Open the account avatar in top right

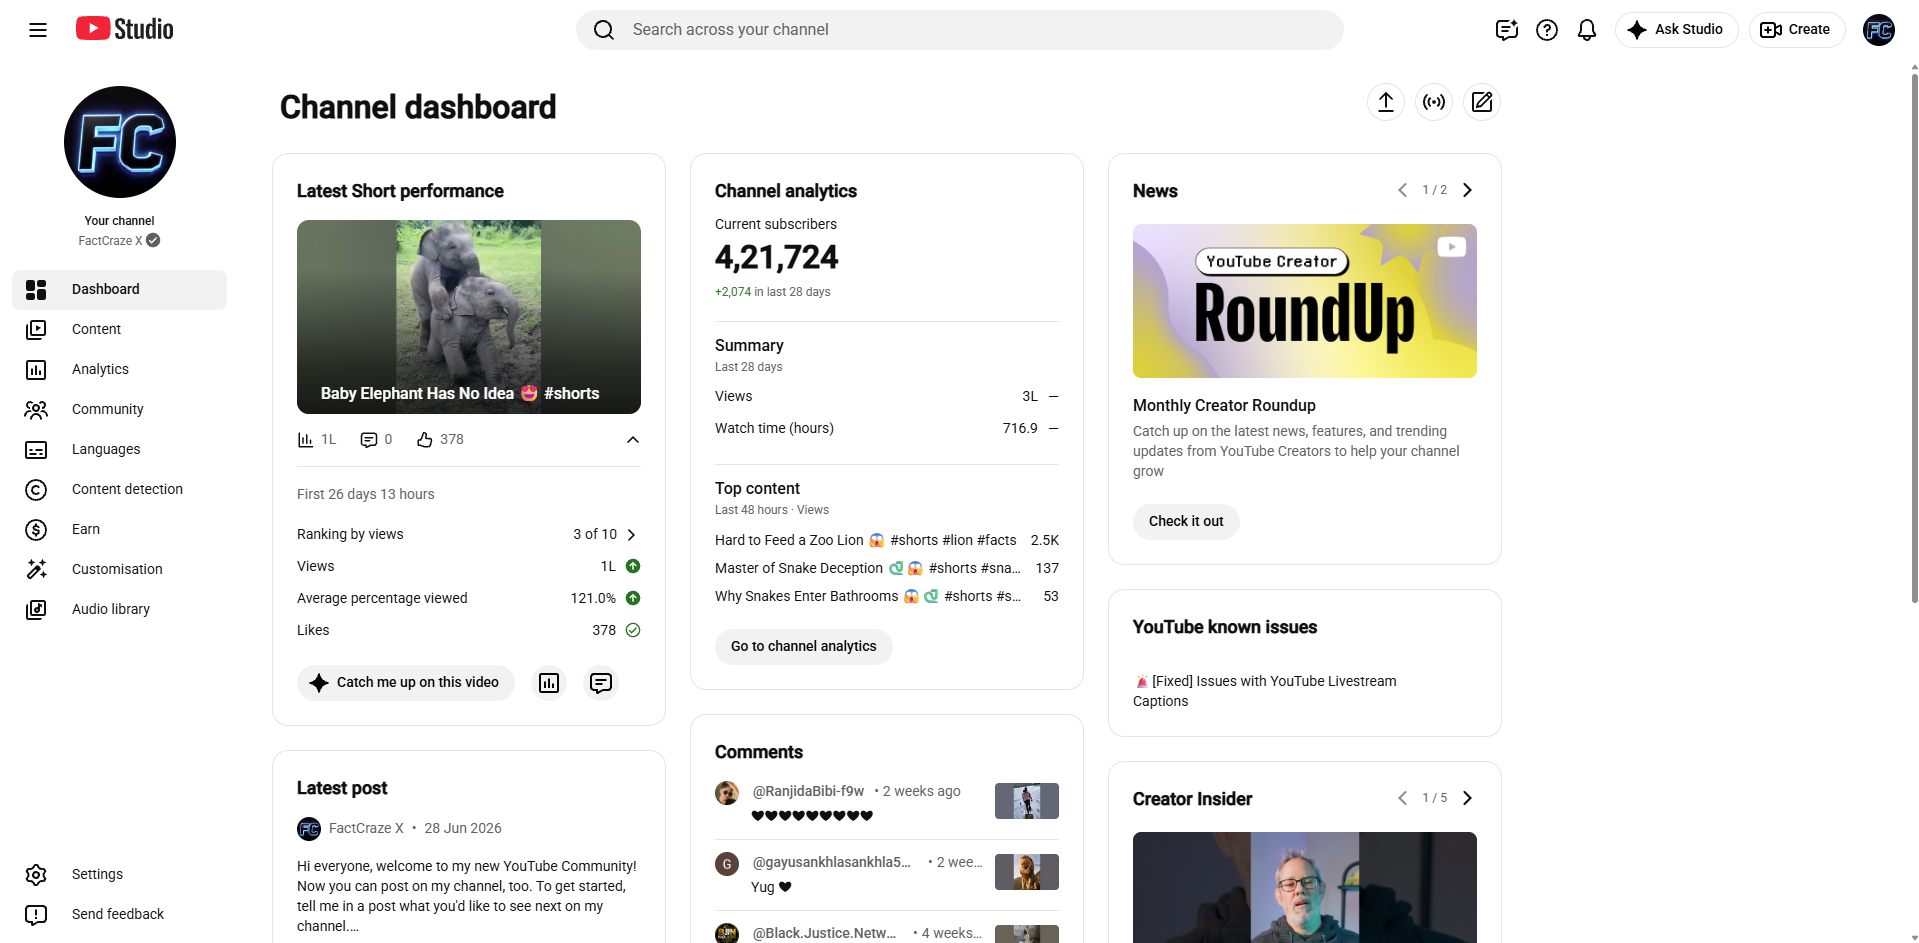[x=1879, y=30]
